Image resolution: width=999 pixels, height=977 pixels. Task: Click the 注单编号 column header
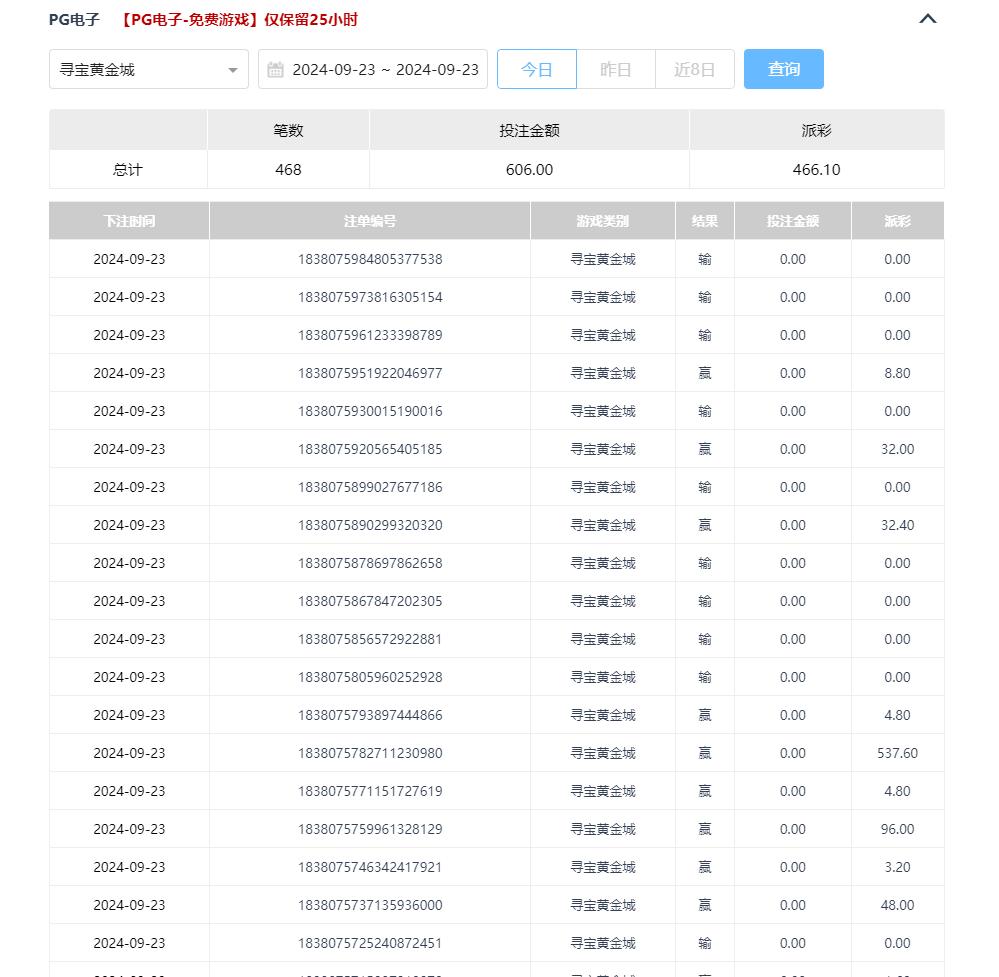coord(369,221)
